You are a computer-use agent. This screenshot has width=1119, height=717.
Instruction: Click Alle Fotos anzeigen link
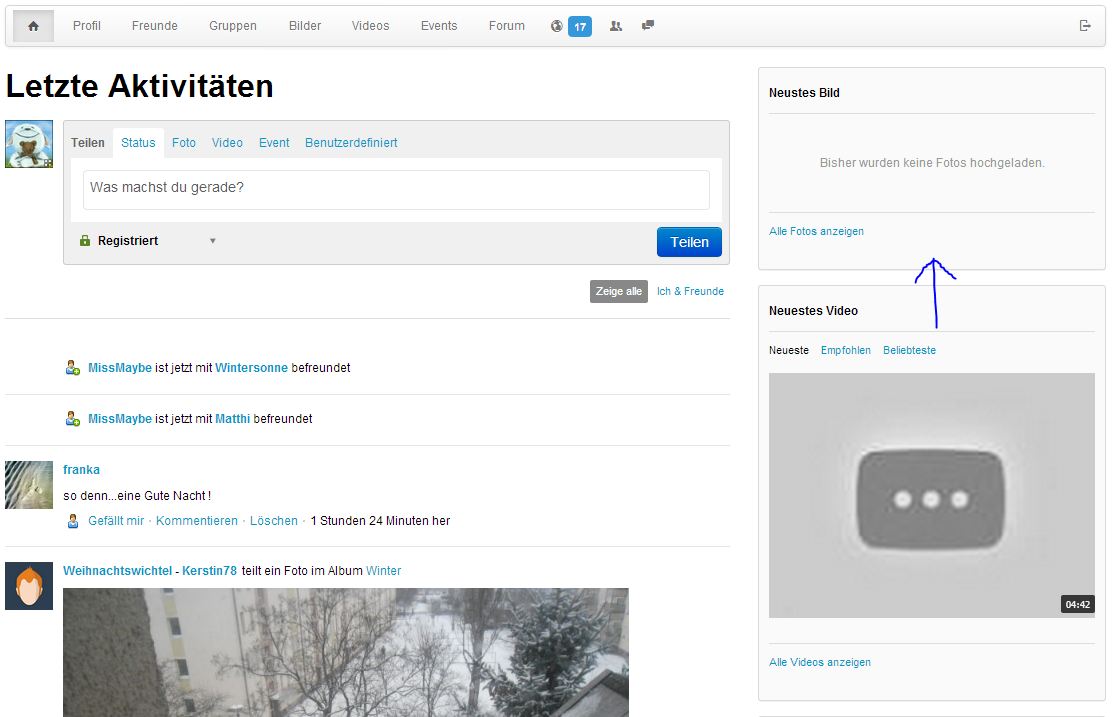(816, 231)
